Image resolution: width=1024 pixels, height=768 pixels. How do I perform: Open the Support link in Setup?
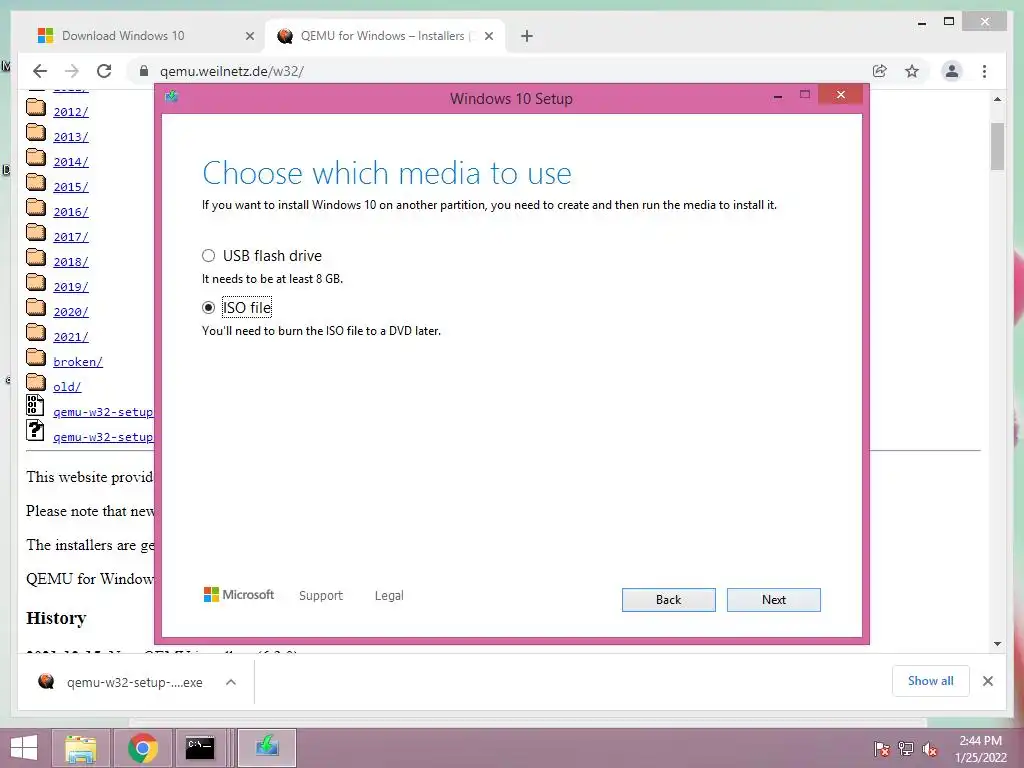pos(321,596)
